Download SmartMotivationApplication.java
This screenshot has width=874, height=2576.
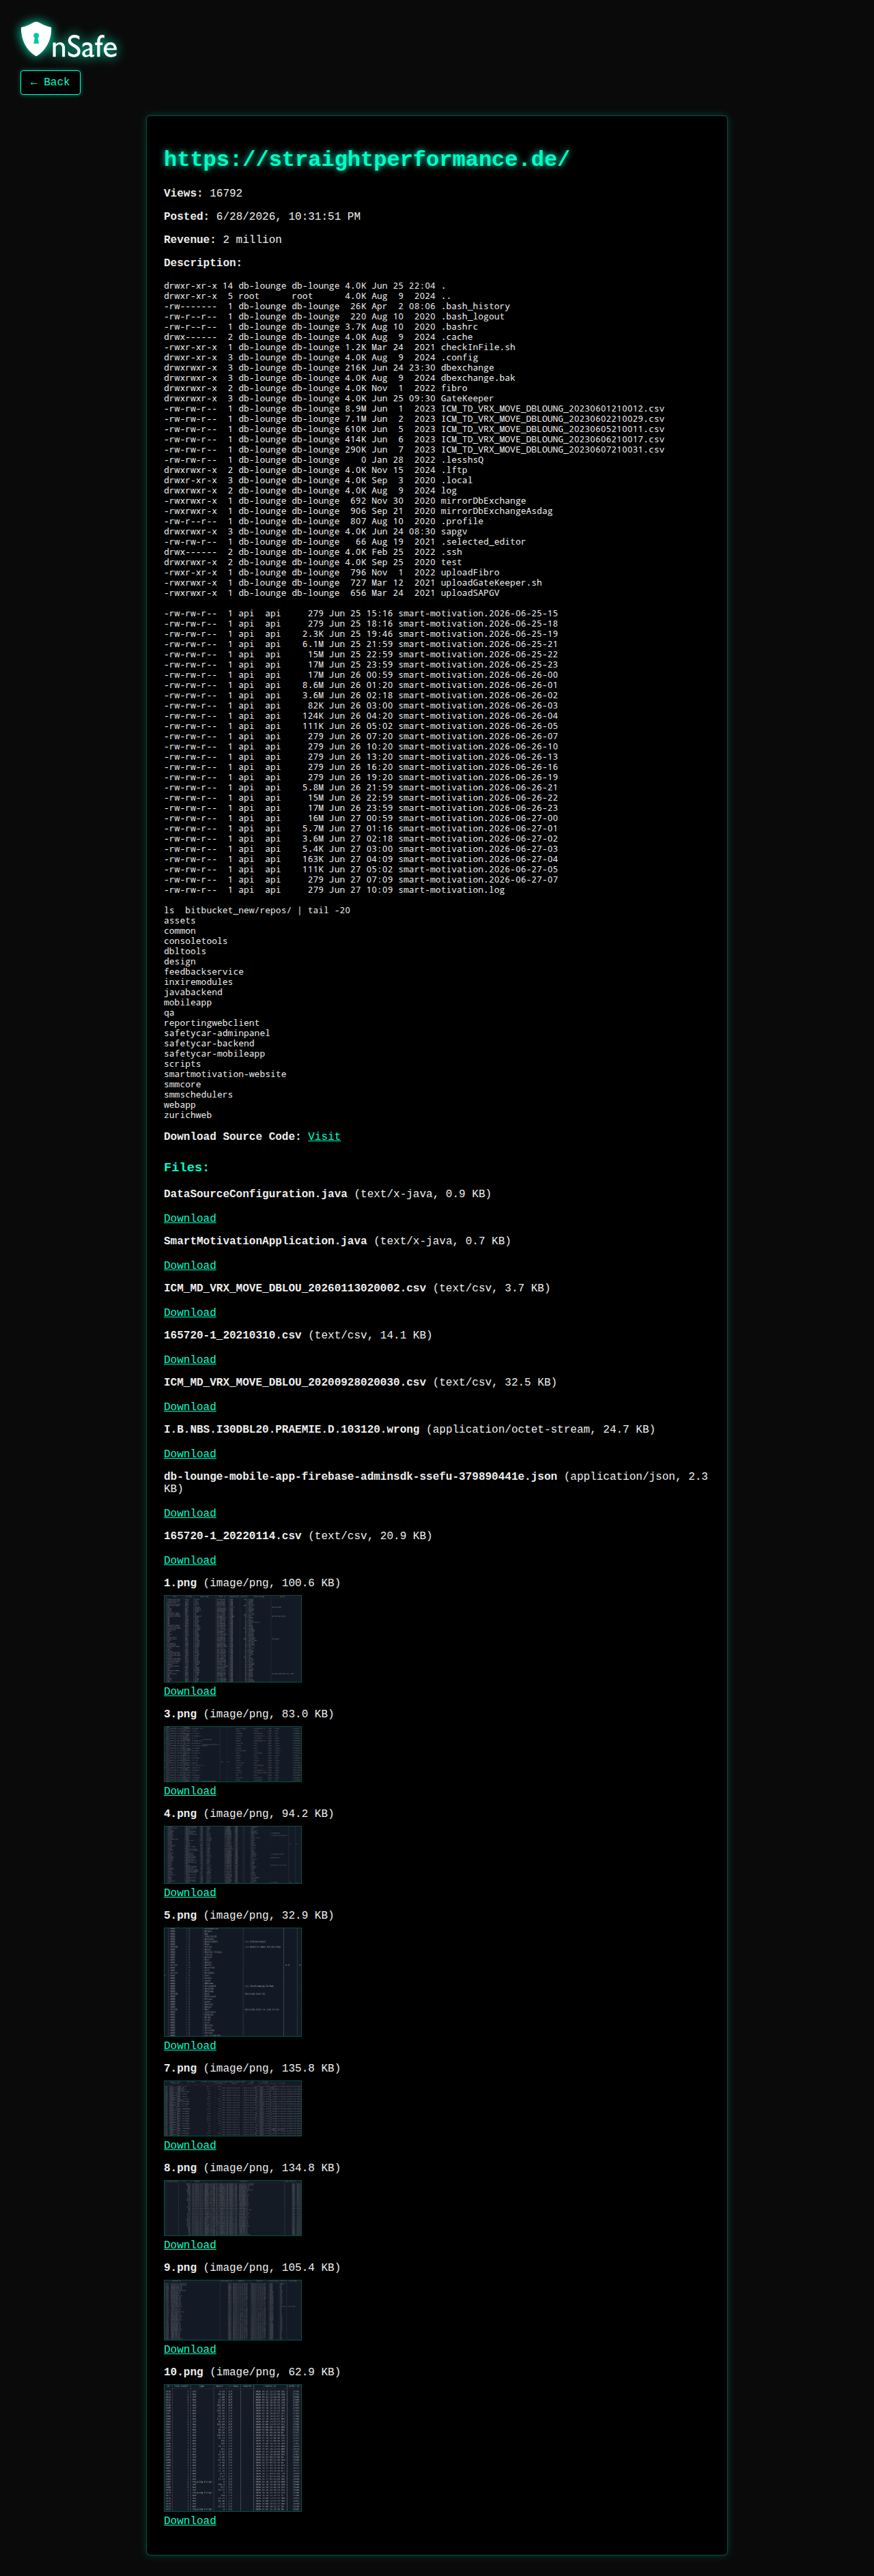pyautogui.click(x=190, y=1265)
